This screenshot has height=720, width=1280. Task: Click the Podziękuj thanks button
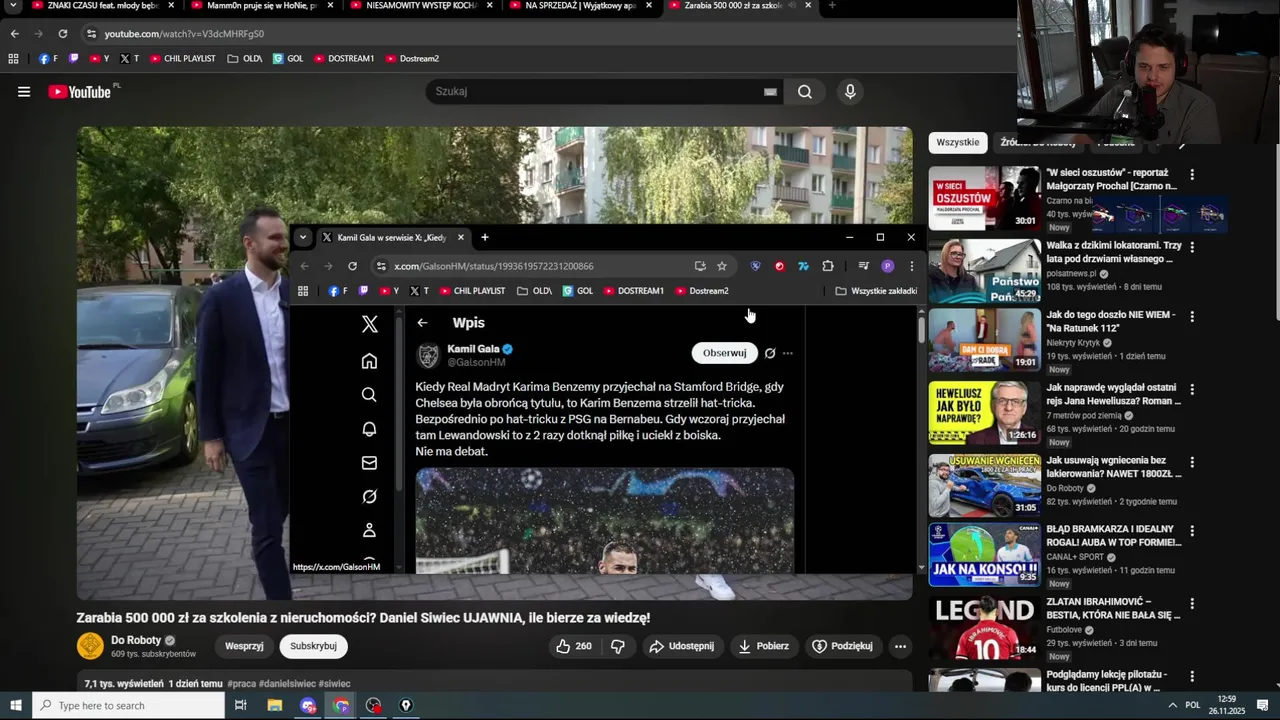[x=842, y=646]
